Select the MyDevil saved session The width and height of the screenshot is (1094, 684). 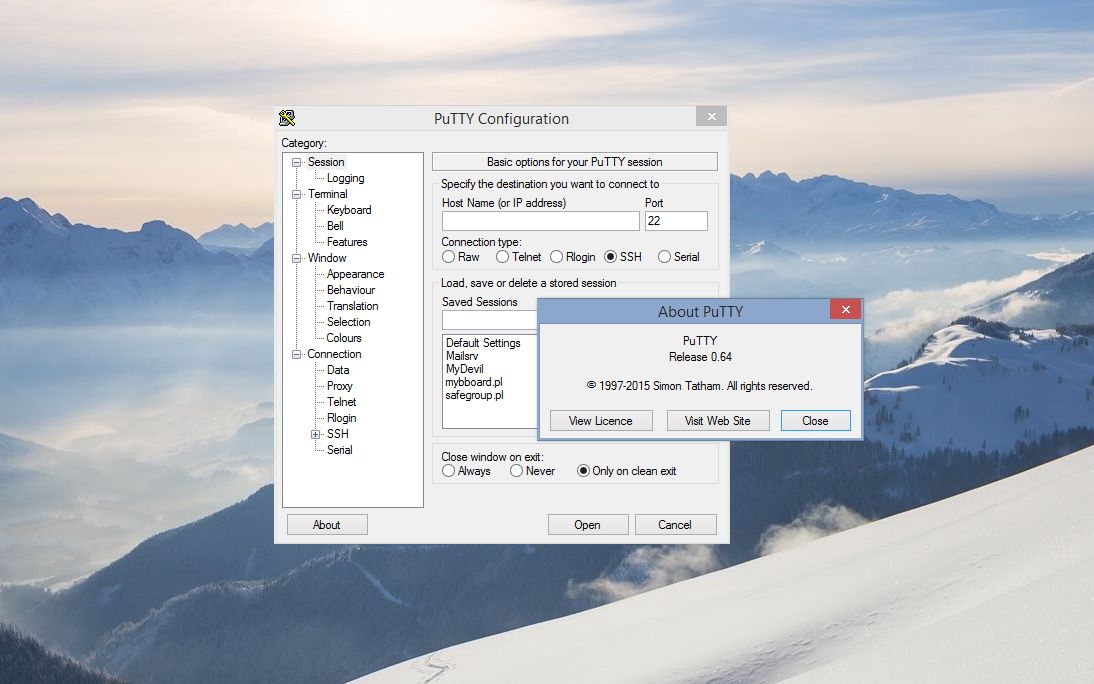465,369
